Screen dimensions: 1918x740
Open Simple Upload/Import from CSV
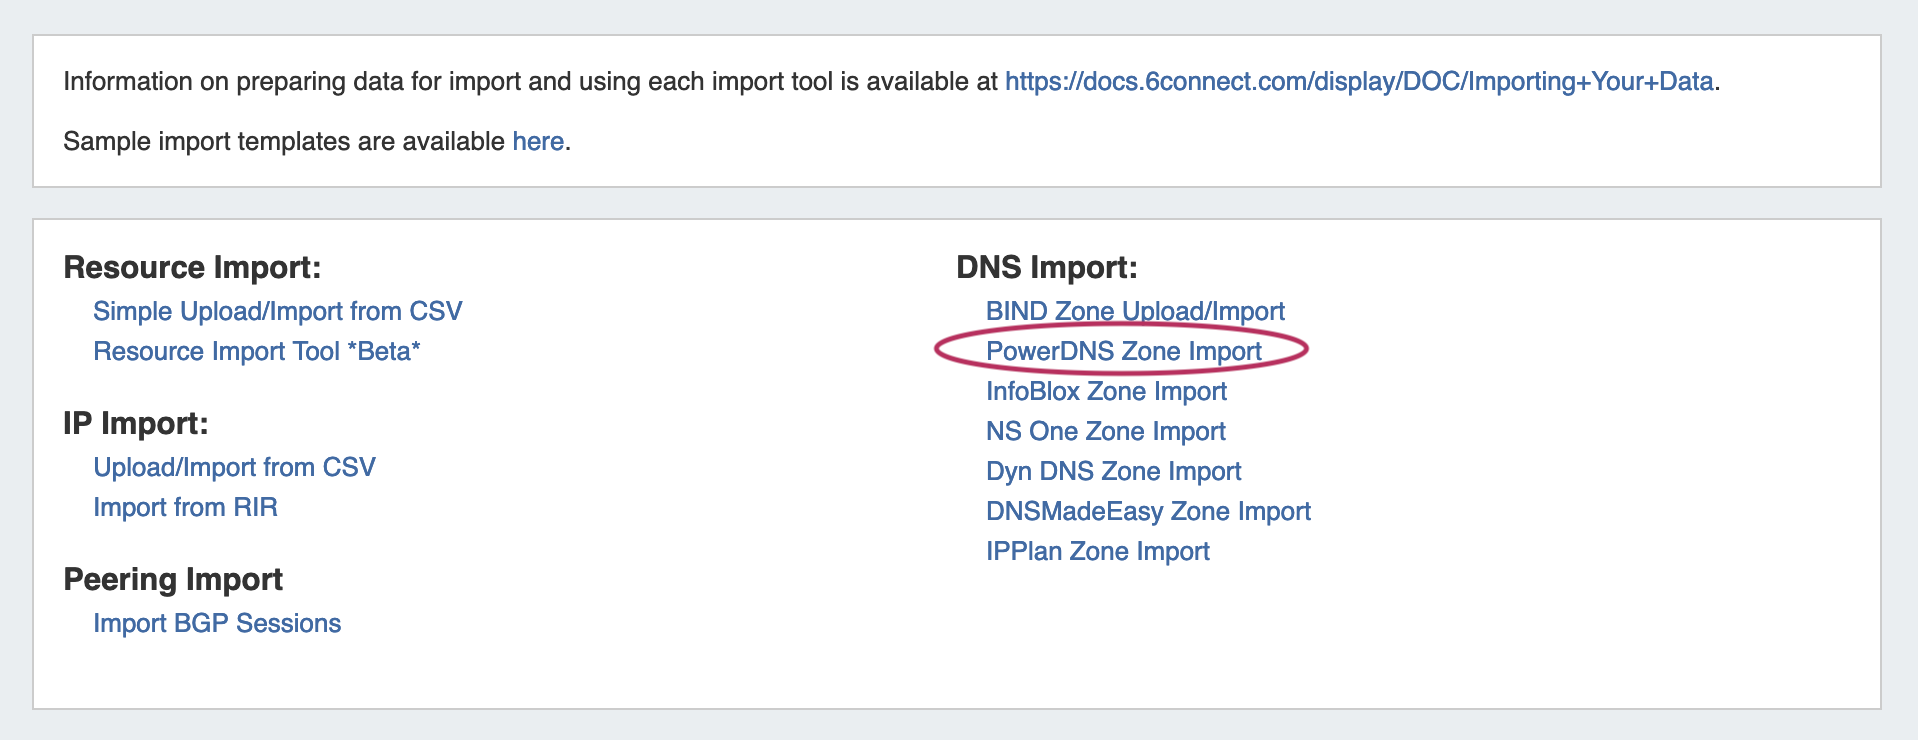(277, 311)
